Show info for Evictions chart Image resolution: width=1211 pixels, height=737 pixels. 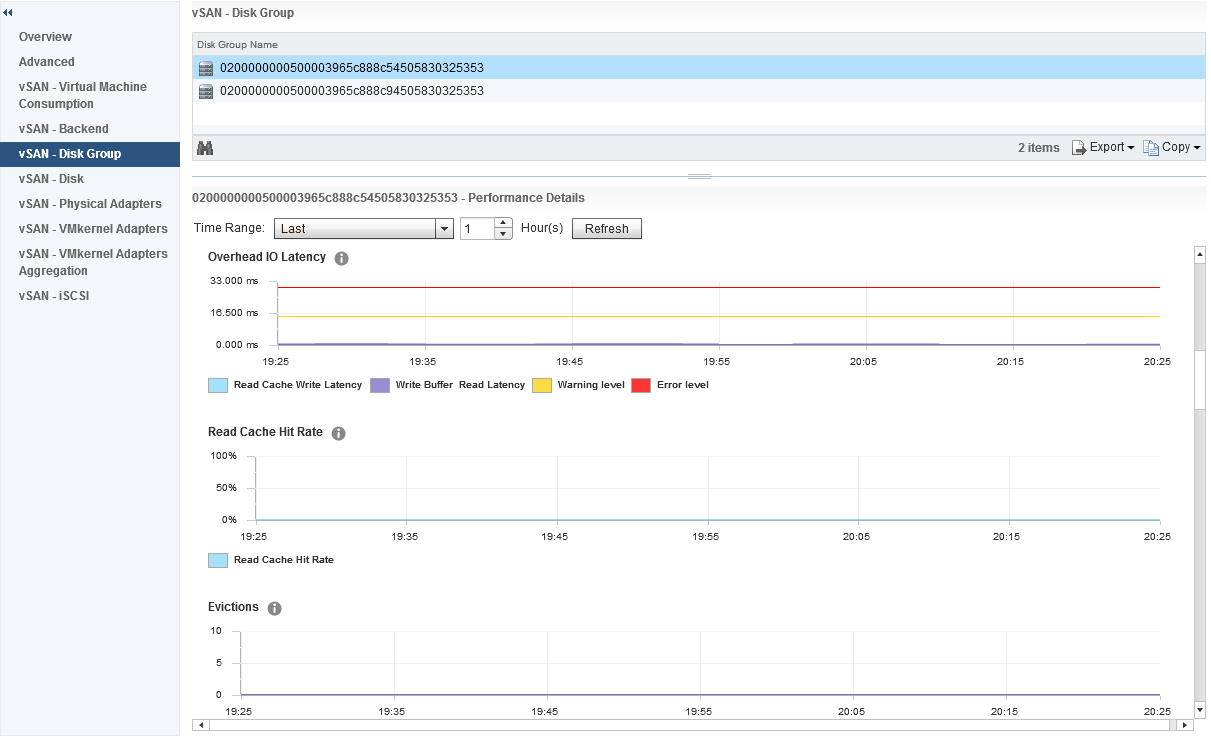(x=275, y=608)
